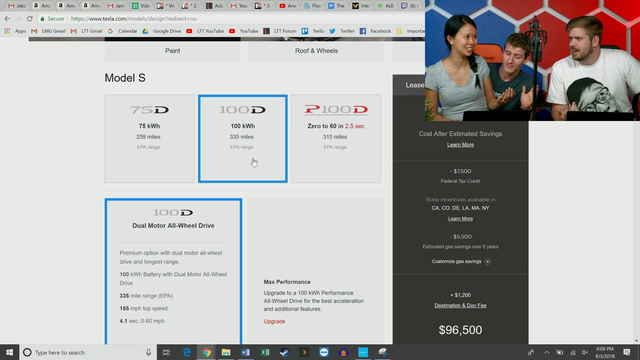Open the Facebook bookmark
Screen dimensions: 640x360
[x=376, y=31]
